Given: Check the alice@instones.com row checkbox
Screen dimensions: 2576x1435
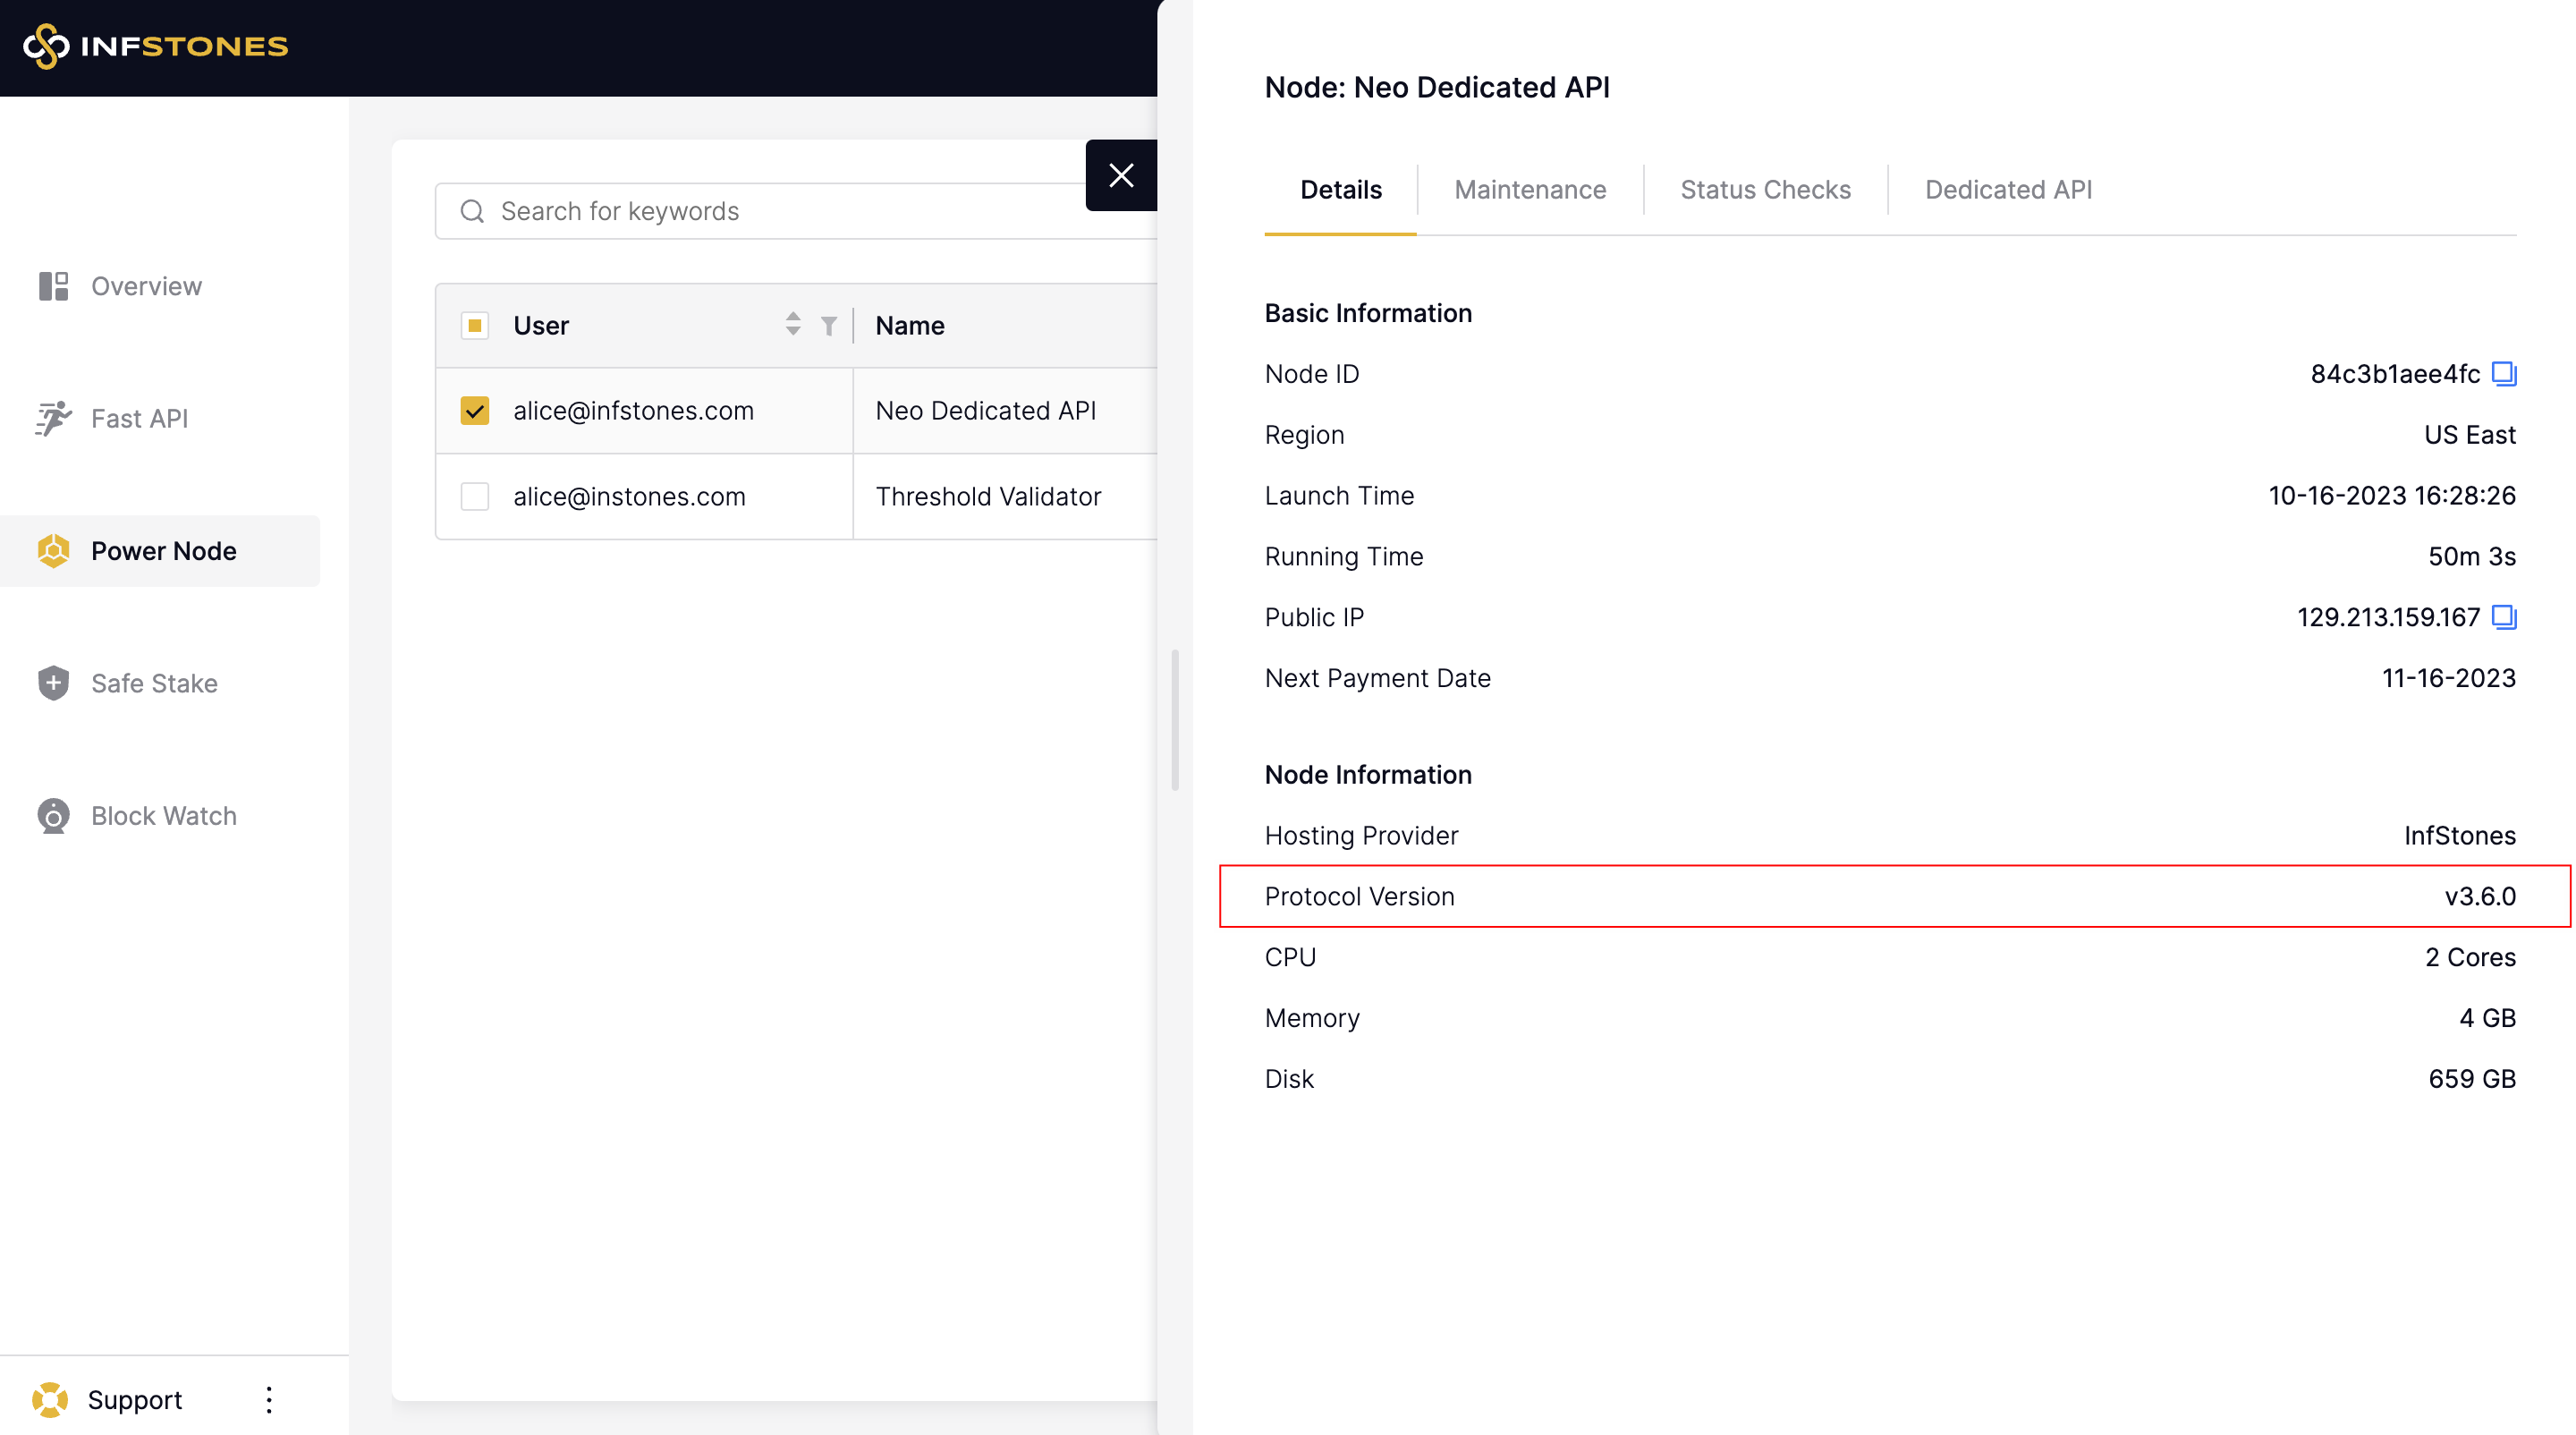Looking at the screenshot, I should click(x=474, y=497).
